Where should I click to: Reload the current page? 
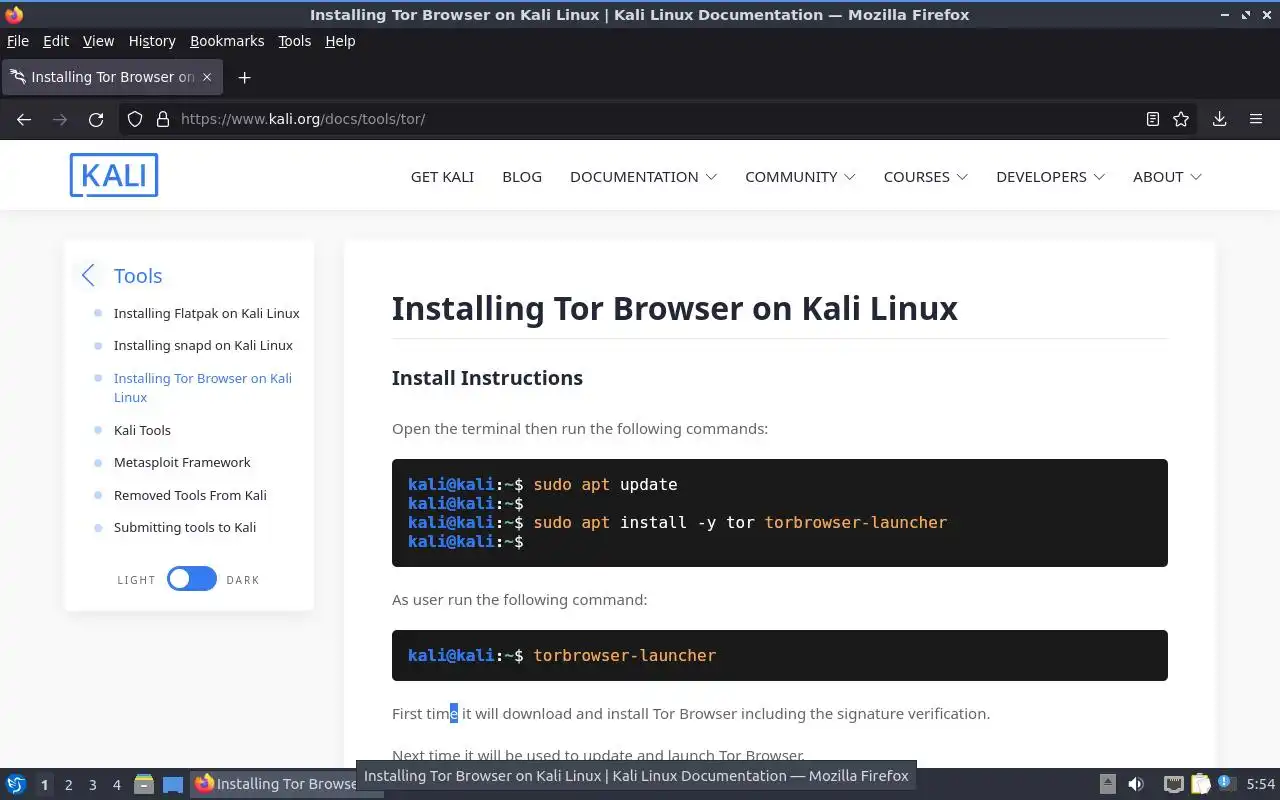point(96,119)
